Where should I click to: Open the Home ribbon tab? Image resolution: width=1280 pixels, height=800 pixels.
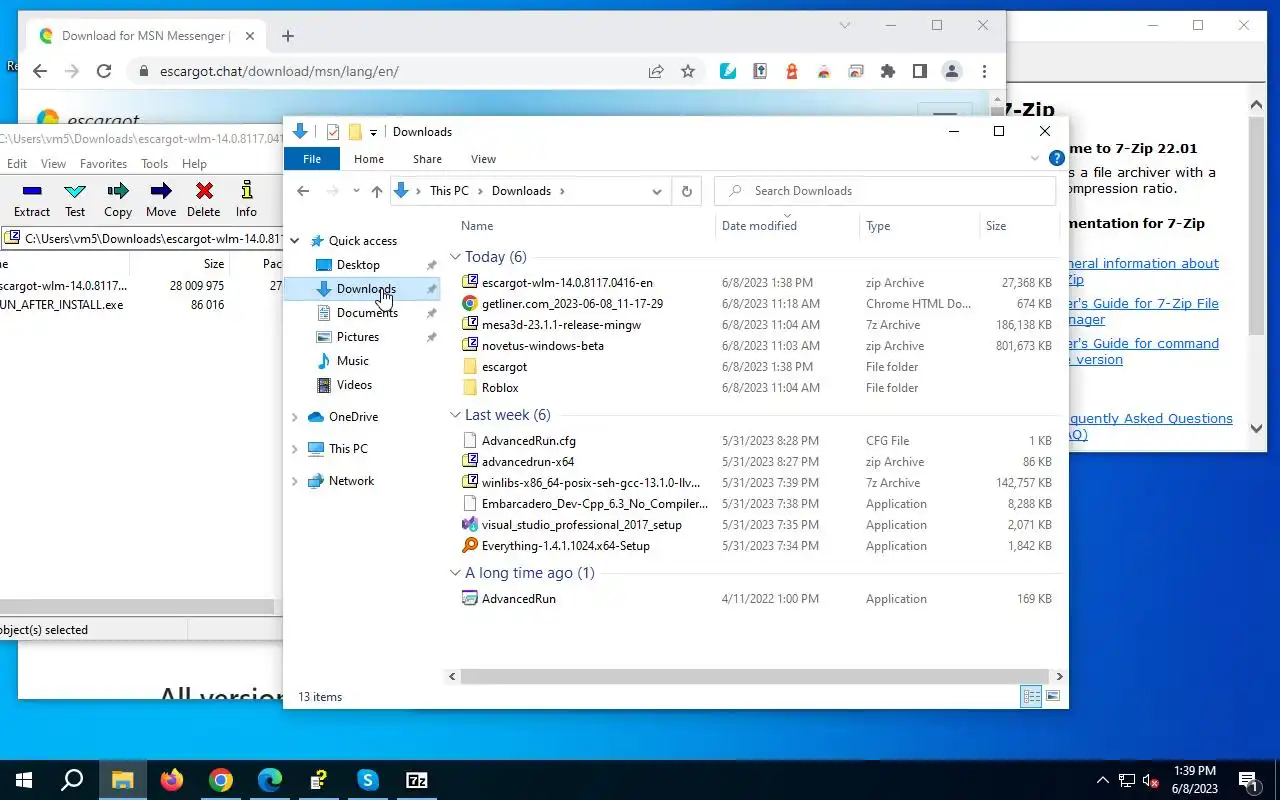coord(369,159)
